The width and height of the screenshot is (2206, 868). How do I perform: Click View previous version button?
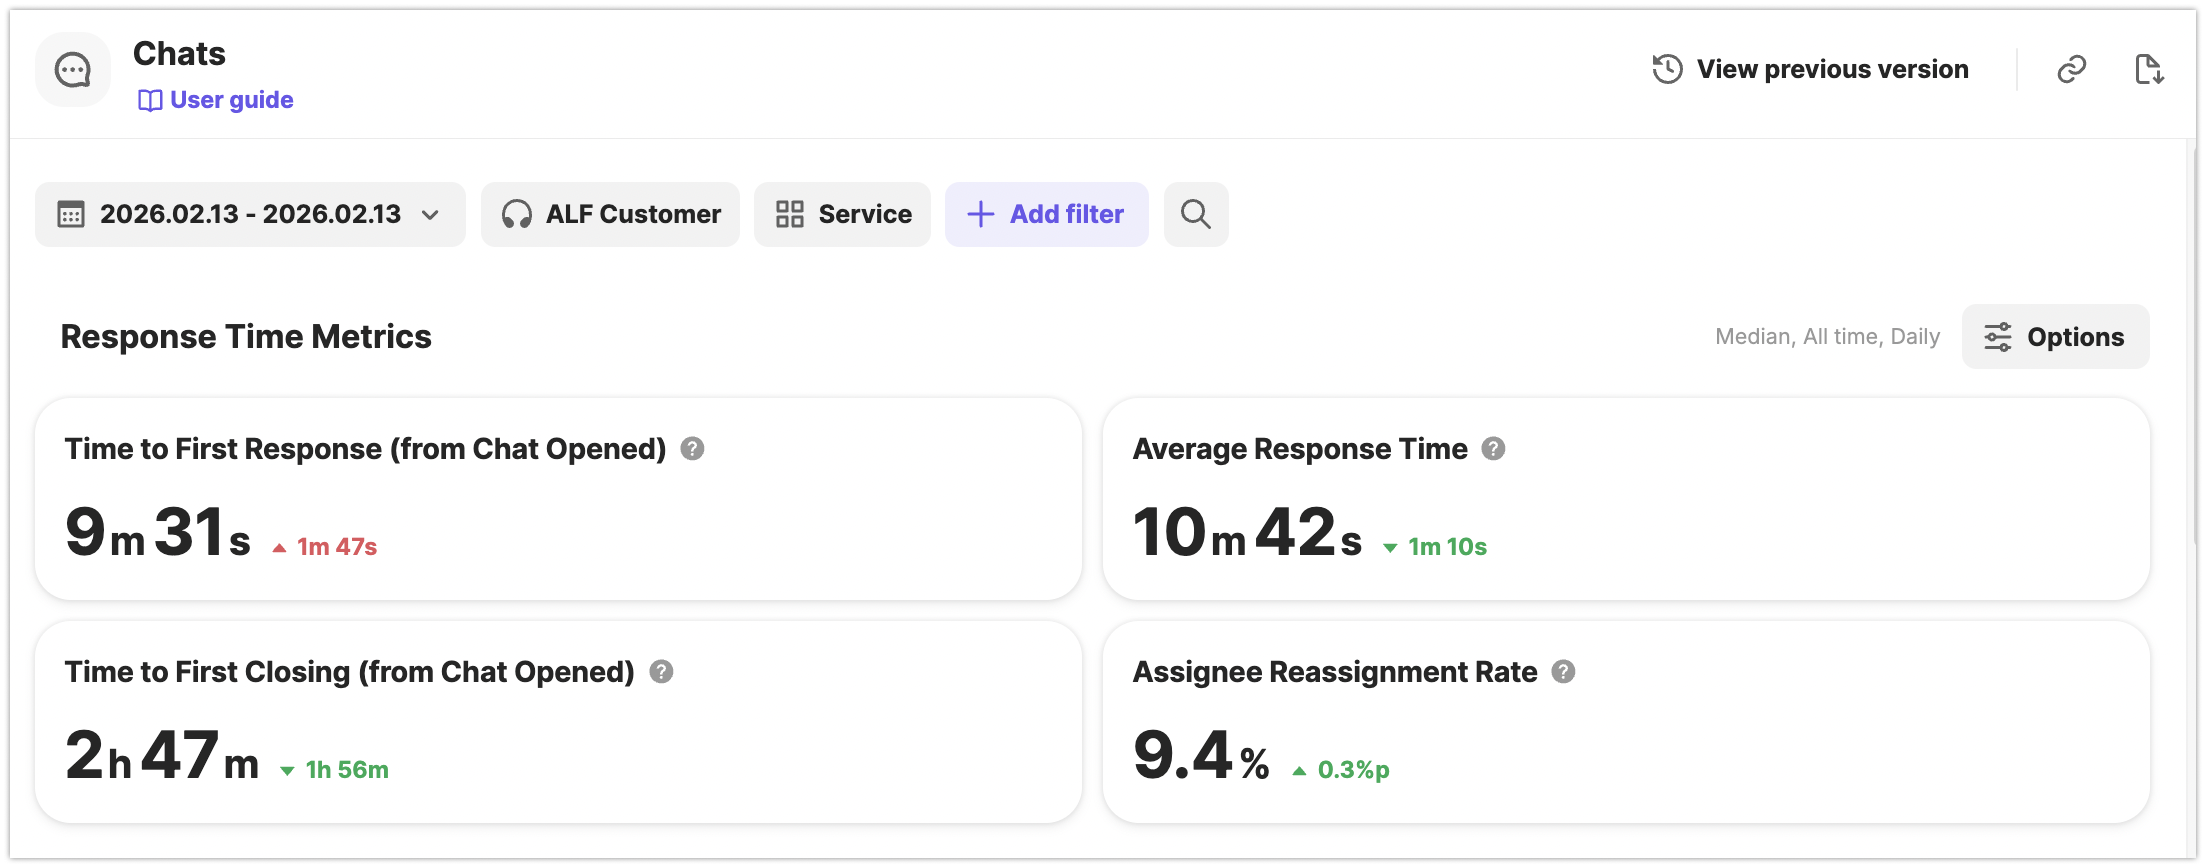1810,69
